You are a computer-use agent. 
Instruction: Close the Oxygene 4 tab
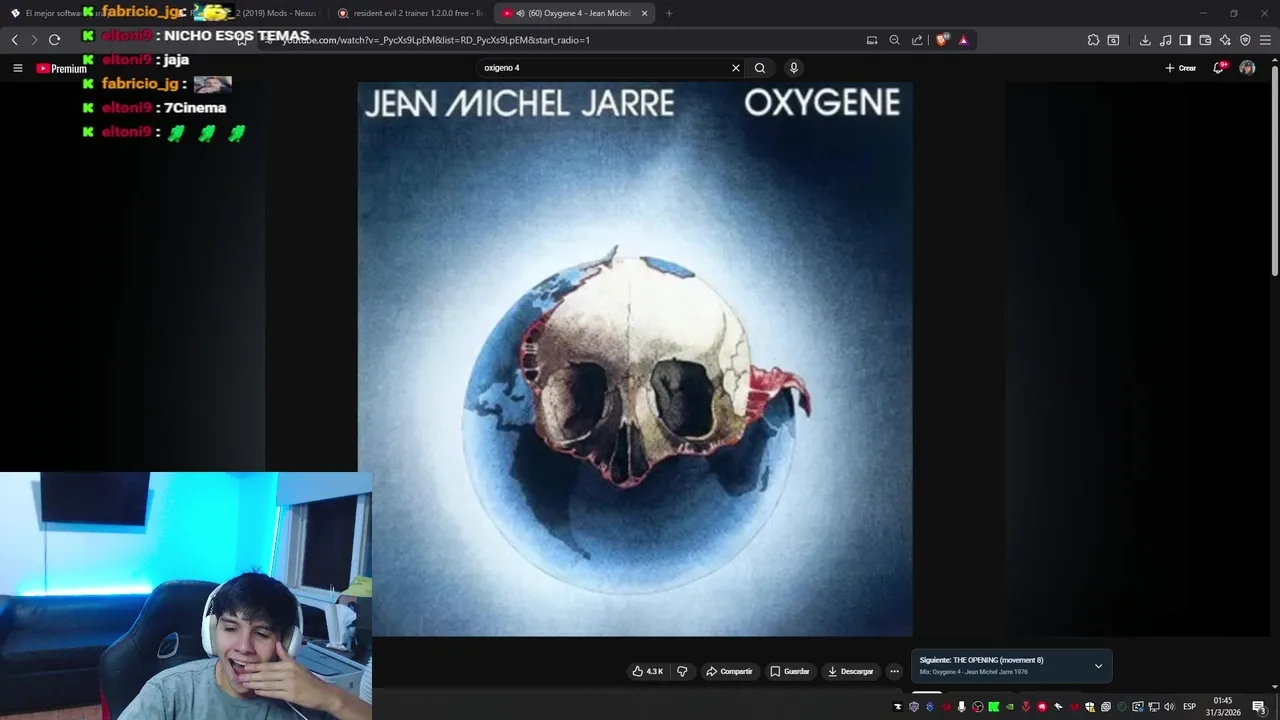[x=644, y=13]
